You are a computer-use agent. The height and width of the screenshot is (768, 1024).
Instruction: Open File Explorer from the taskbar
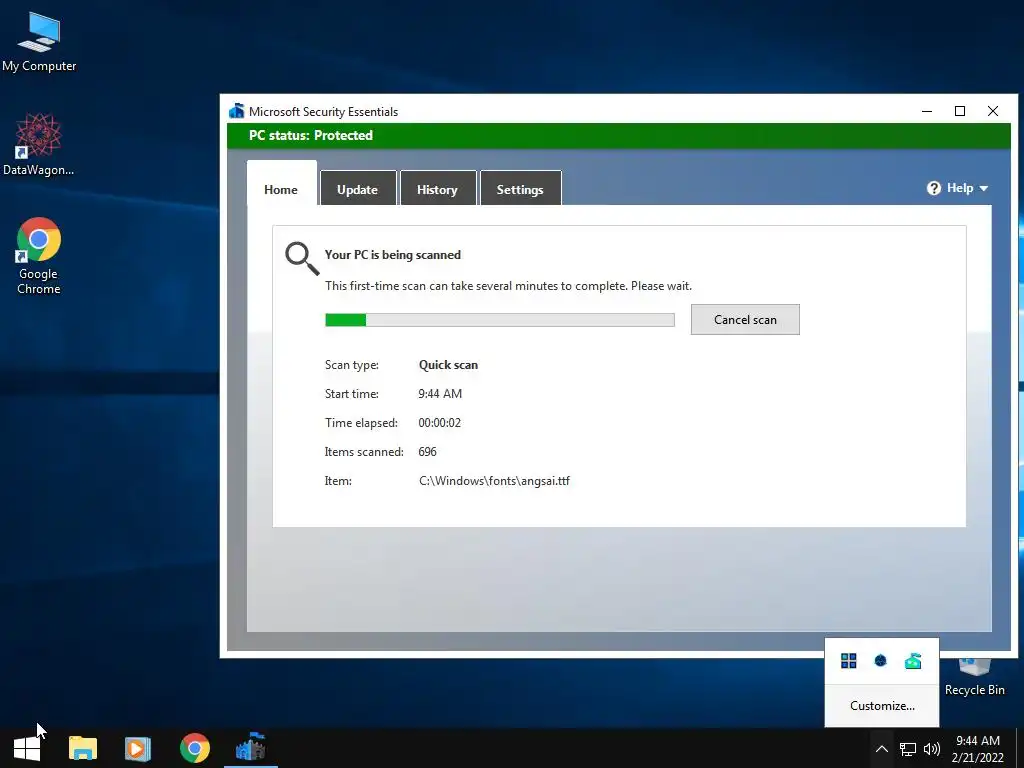pyautogui.click(x=83, y=748)
